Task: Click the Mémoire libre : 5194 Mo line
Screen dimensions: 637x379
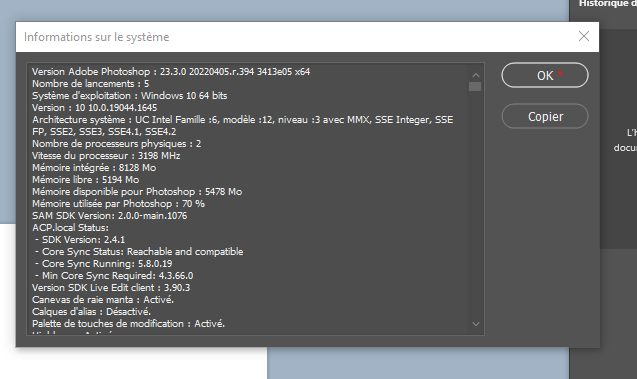Action: coord(86,180)
